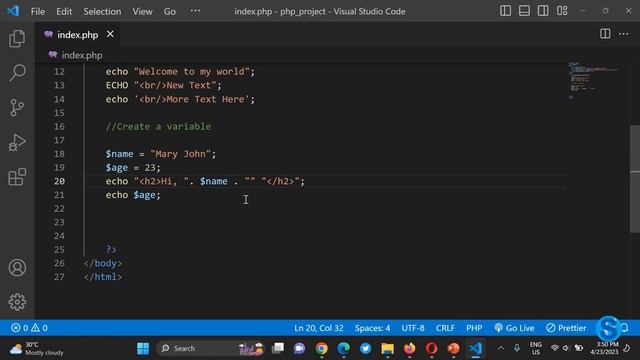Open the File menu
The height and width of the screenshot is (360, 640).
38,11
